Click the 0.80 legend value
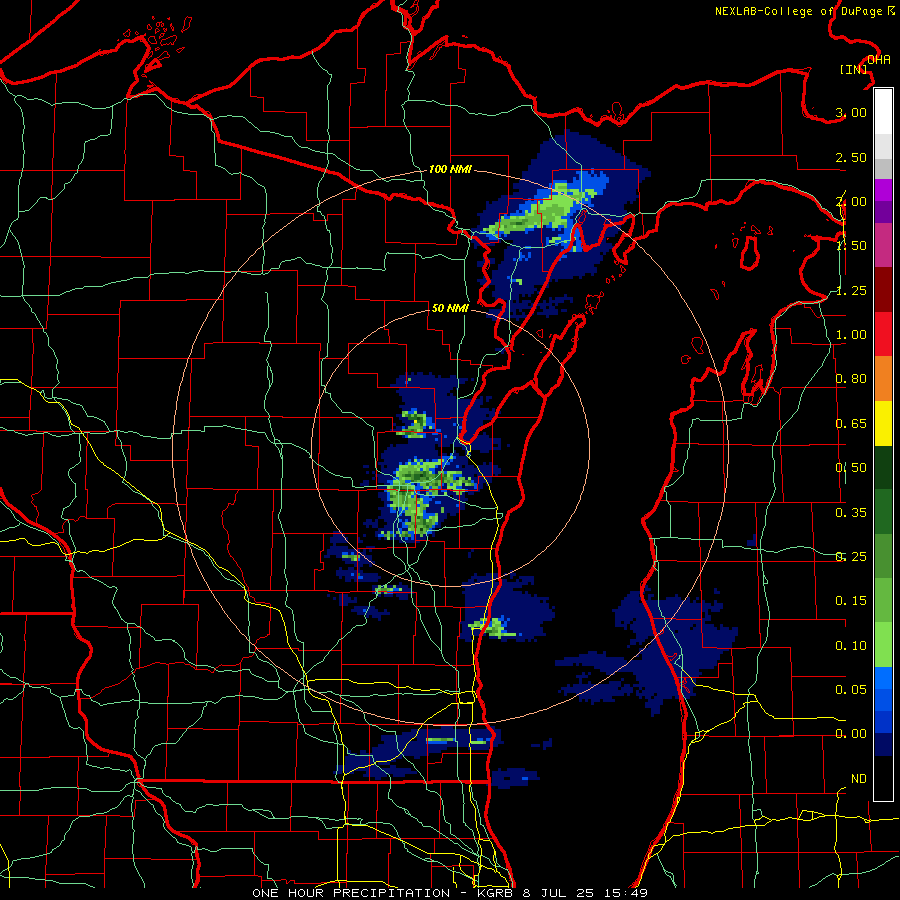The image size is (900, 900). (851, 379)
